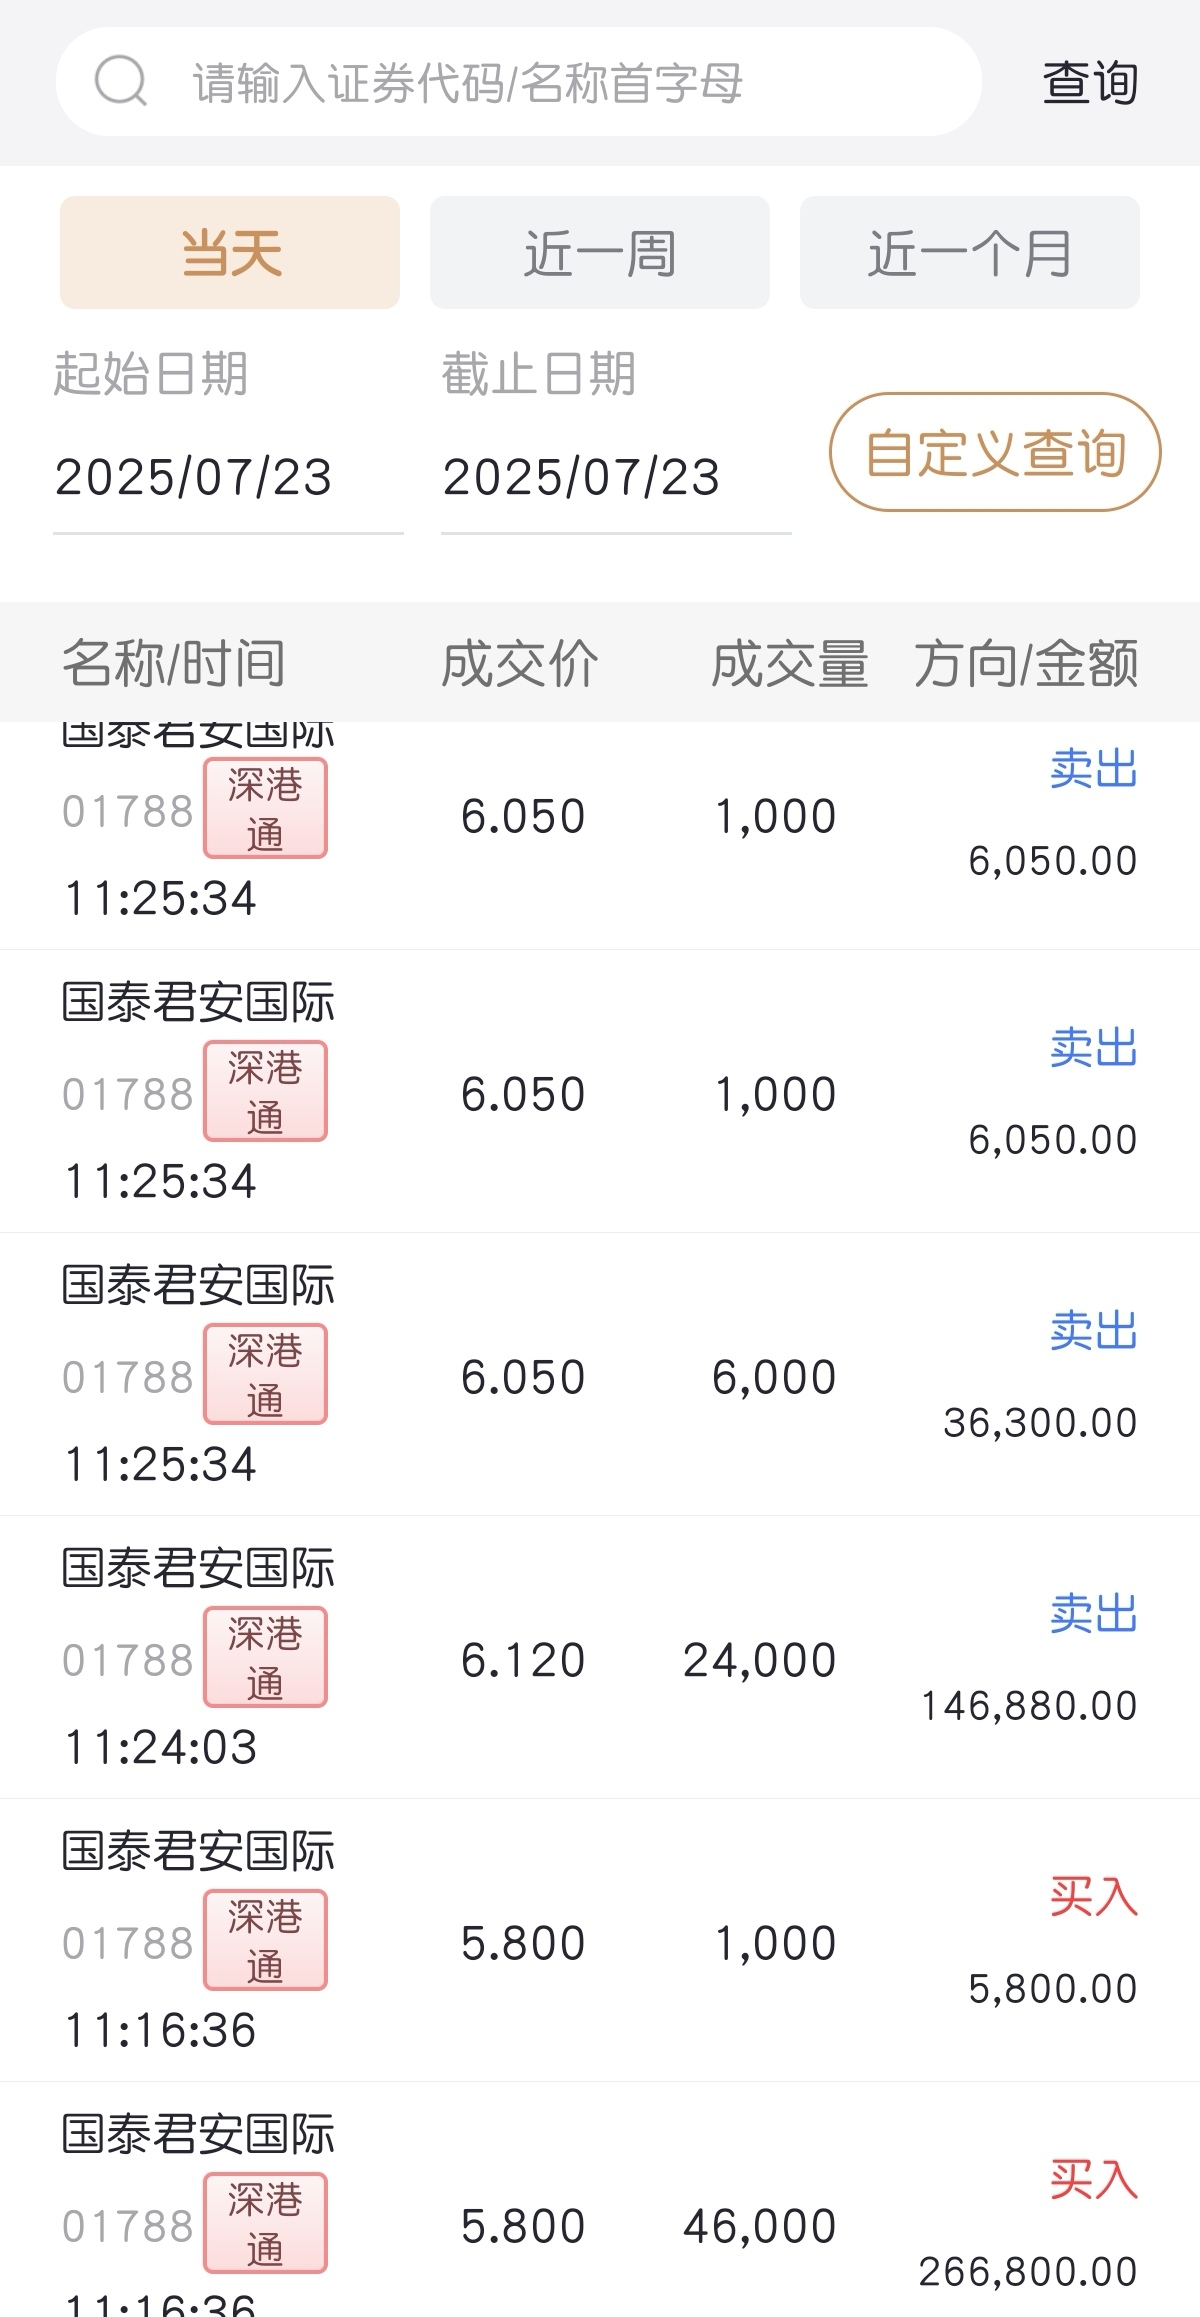This screenshot has height=2317, width=1200.
Task: Tap the 买入 label for the 5,800.00 trade
Action: point(1094,1896)
